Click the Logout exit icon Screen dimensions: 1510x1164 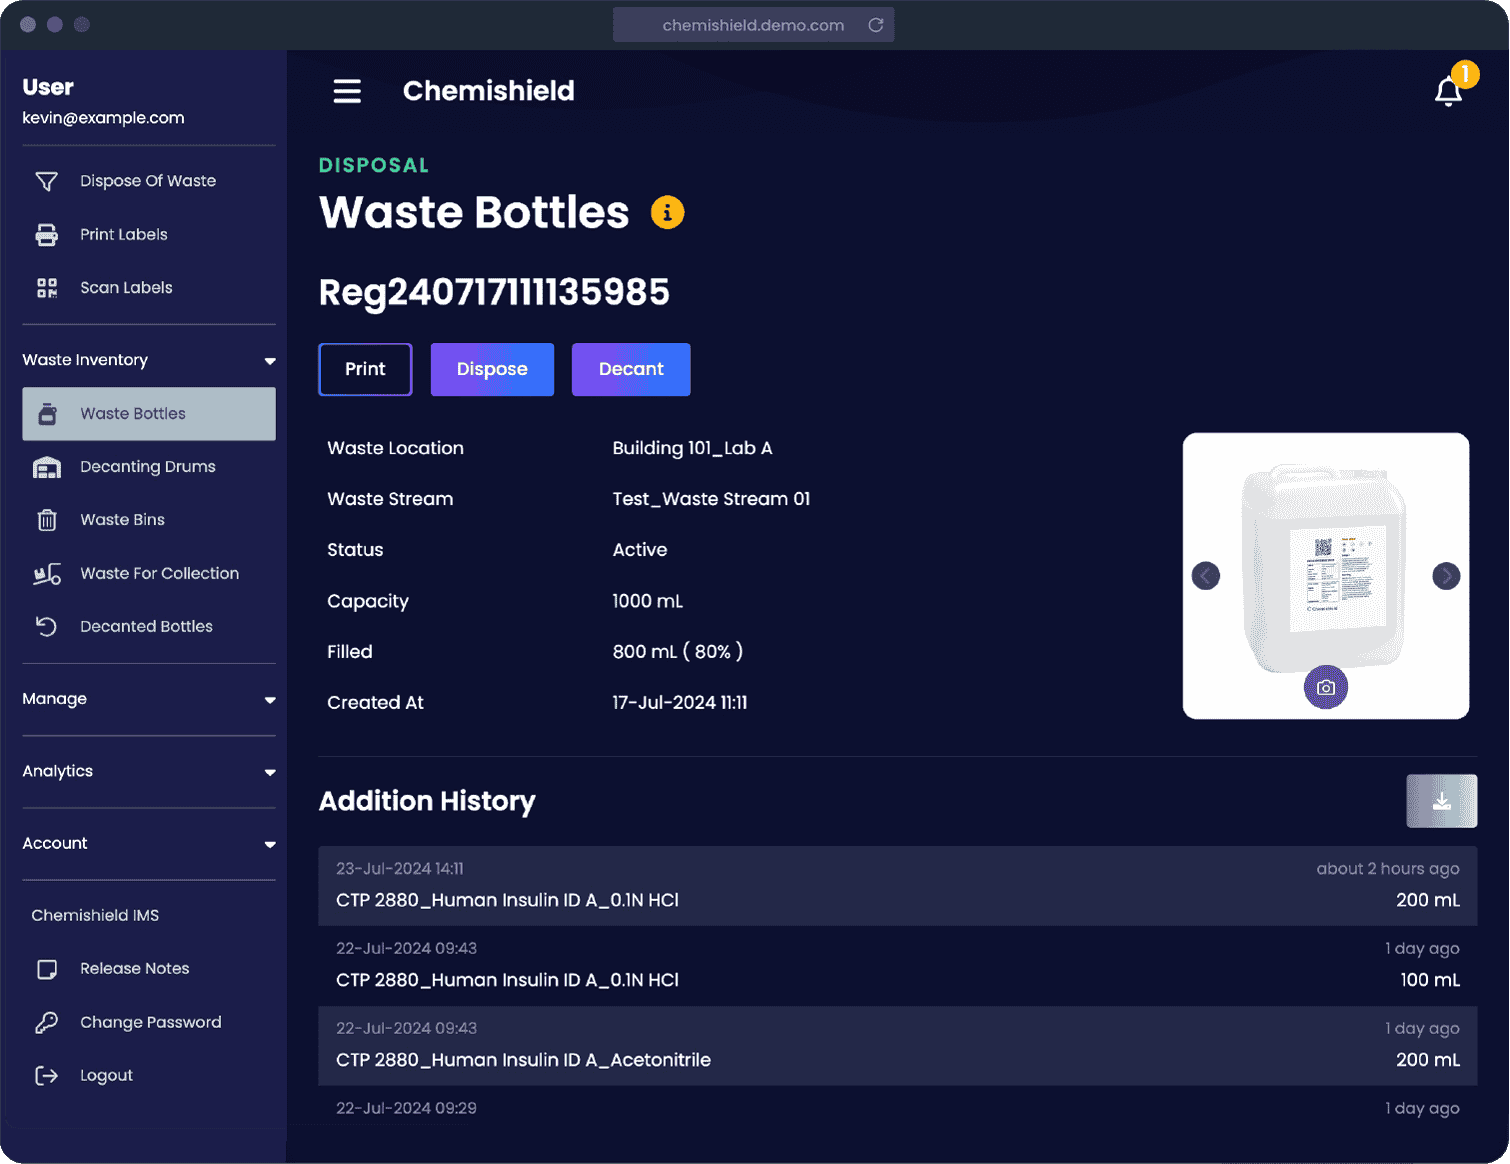click(47, 1076)
